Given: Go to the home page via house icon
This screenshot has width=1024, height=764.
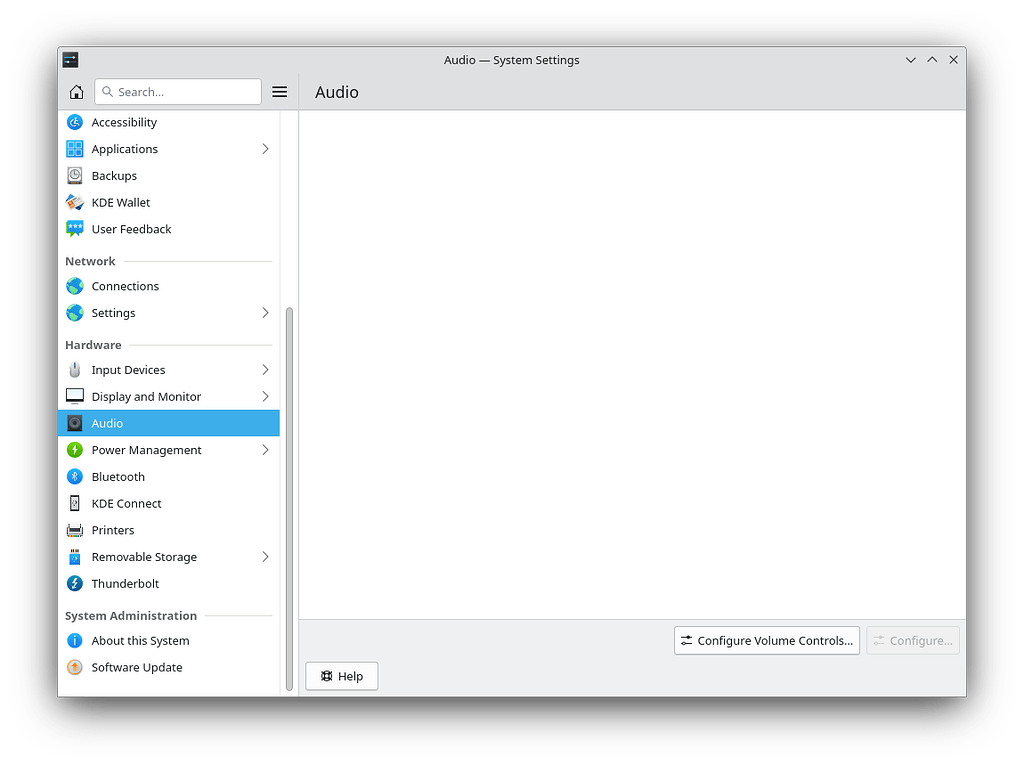Looking at the screenshot, I should pos(76,91).
